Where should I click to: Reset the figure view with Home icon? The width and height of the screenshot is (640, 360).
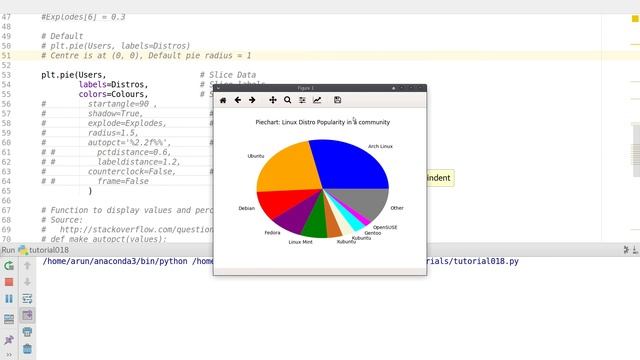pos(223,100)
